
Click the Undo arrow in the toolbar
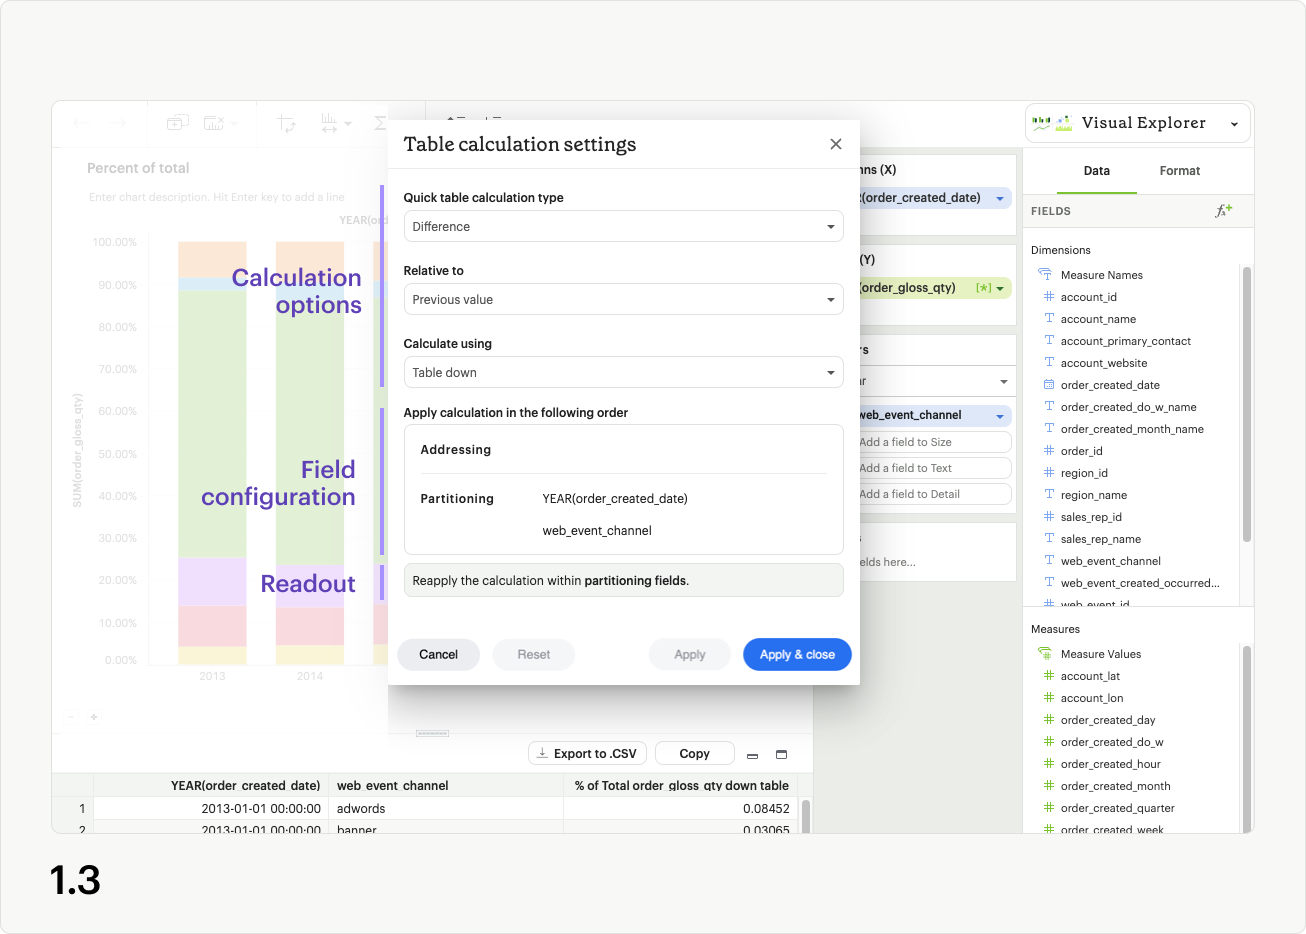point(81,122)
